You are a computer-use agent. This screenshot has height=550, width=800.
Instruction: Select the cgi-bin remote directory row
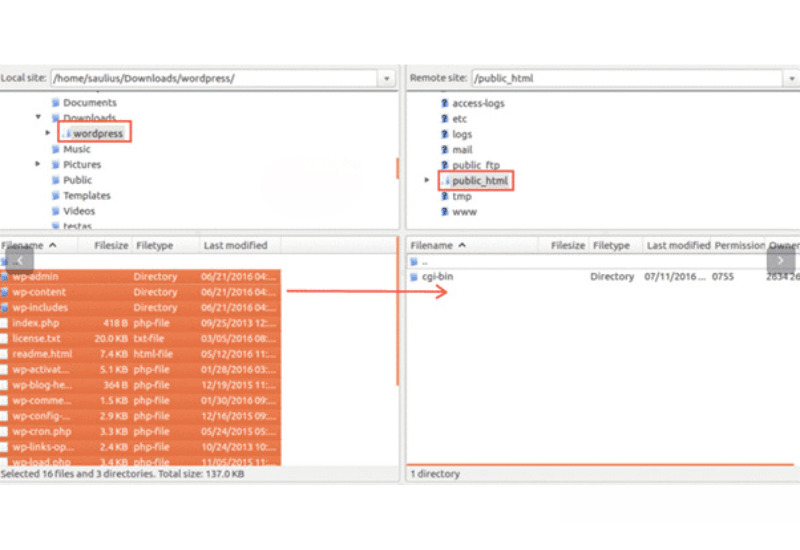pyautogui.click(x=604, y=277)
